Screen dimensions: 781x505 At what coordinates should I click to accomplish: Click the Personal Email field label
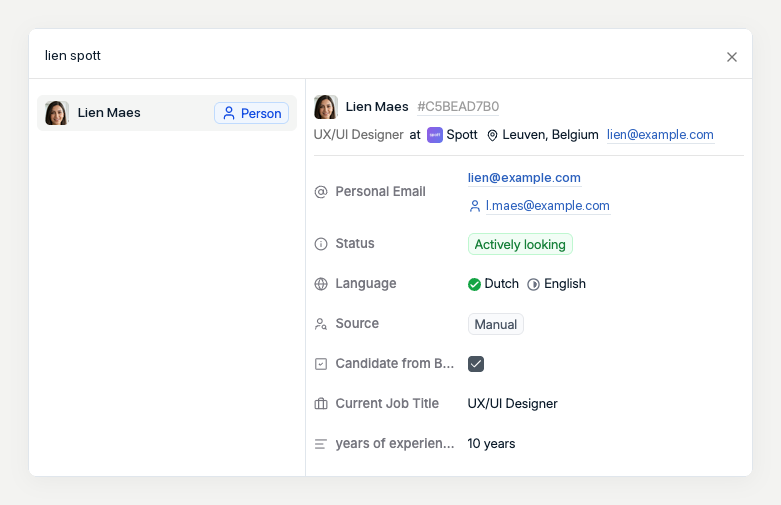[x=380, y=192]
